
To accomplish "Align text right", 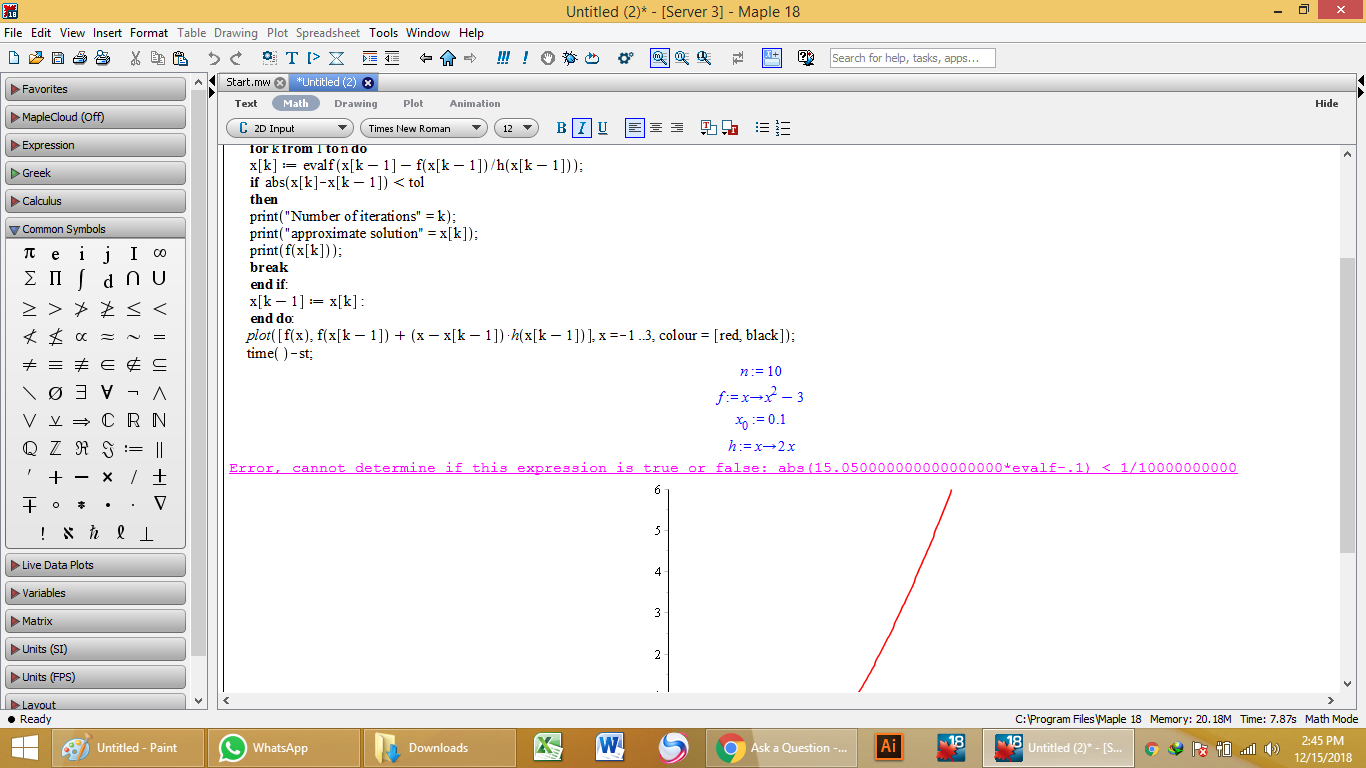I will point(677,128).
